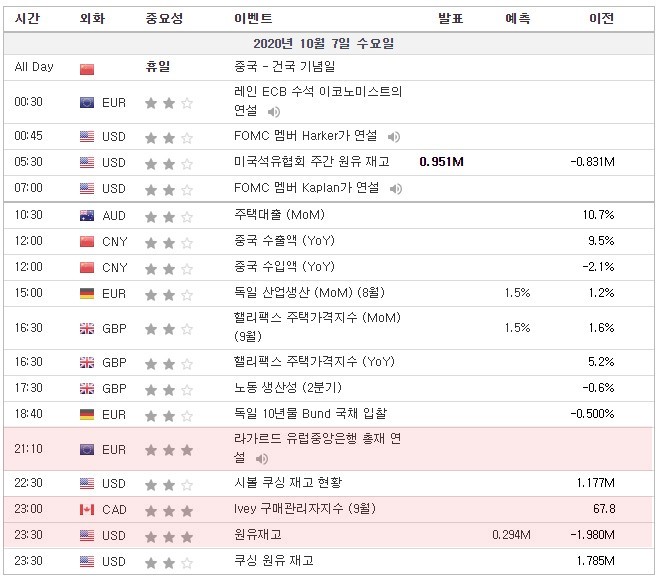Click speaker icon next to FOMC 멤버 Harker가 연설
The height and width of the screenshot is (577, 657).
[393, 137]
